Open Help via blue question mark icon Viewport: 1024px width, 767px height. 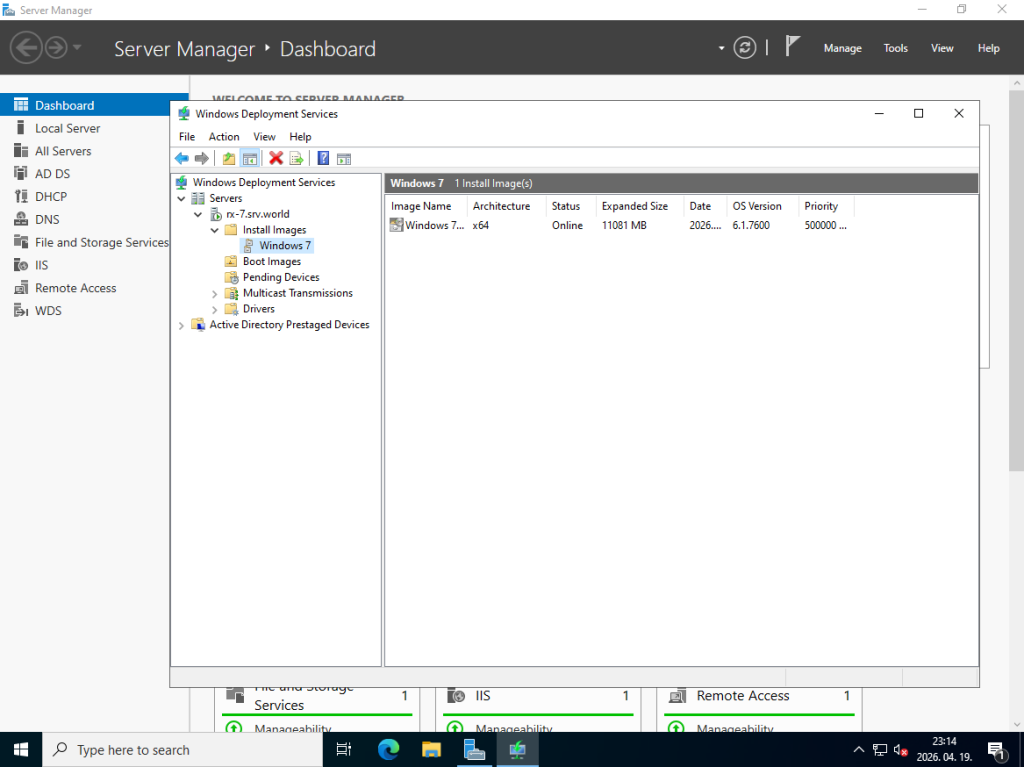[x=323, y=158]
